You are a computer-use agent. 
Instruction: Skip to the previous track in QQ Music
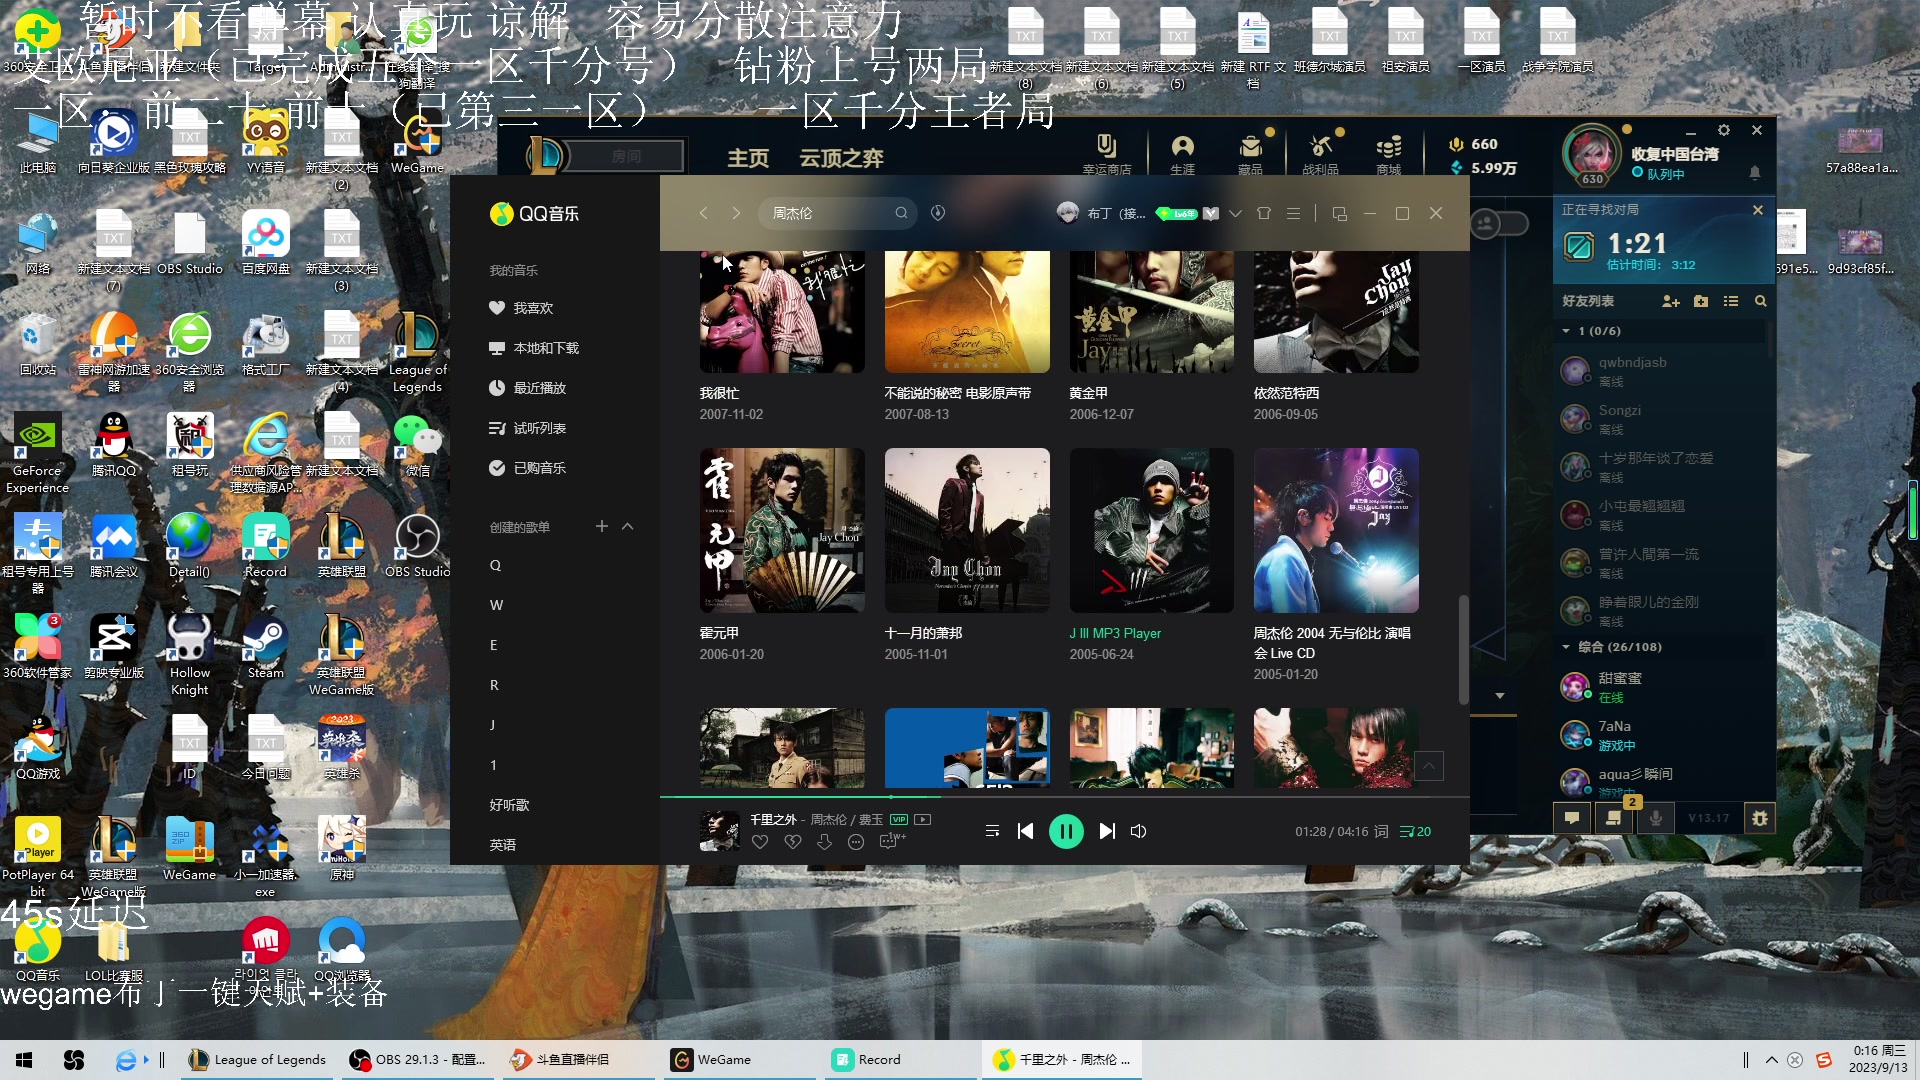click(x=1025, y=831)
